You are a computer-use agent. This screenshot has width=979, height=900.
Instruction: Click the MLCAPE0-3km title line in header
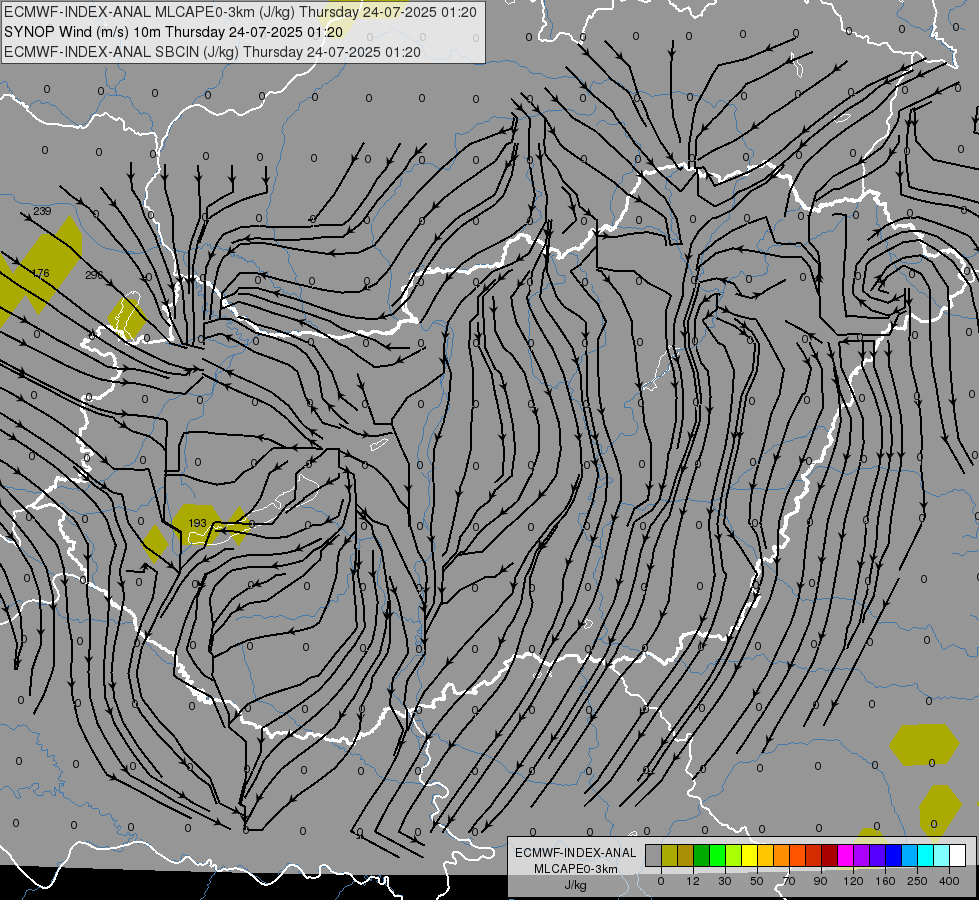(240, 12)
